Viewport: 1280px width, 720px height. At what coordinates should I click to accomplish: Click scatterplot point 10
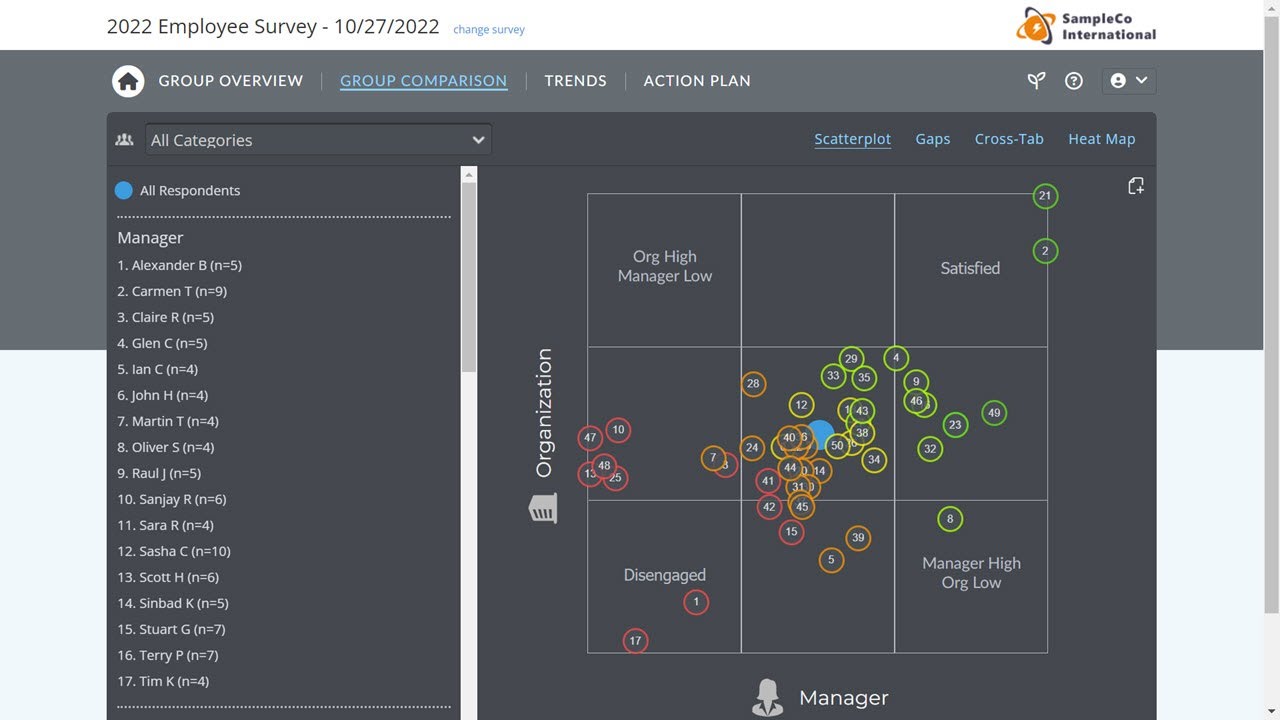(618, 430)
